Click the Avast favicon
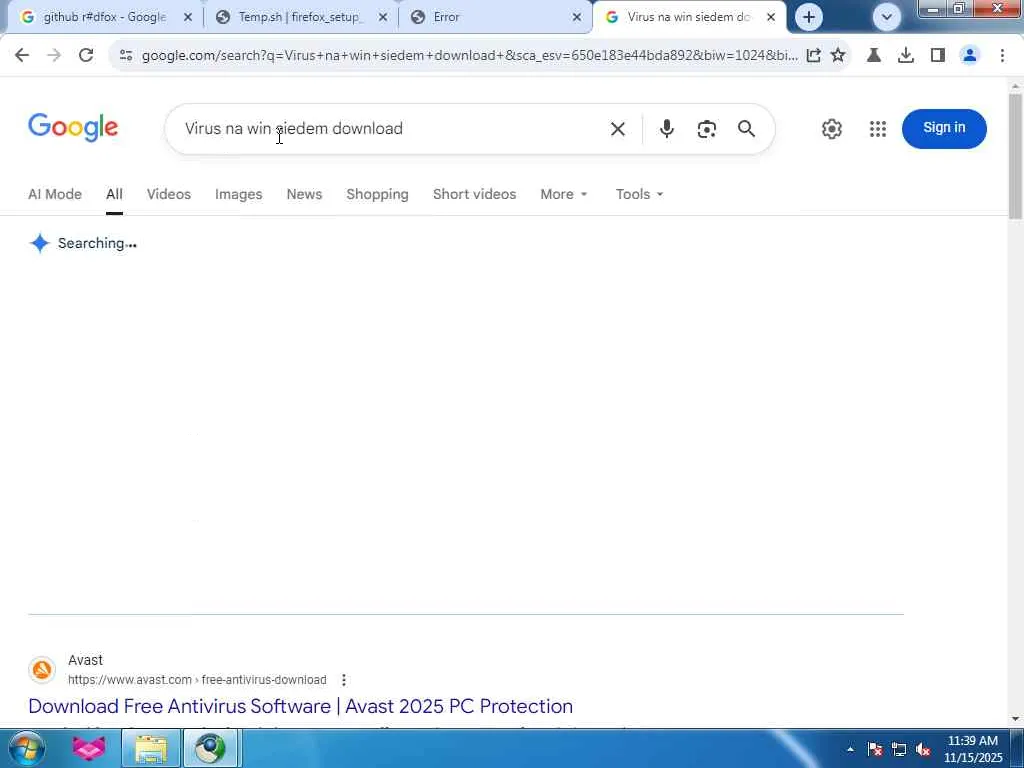 [42, 670]
